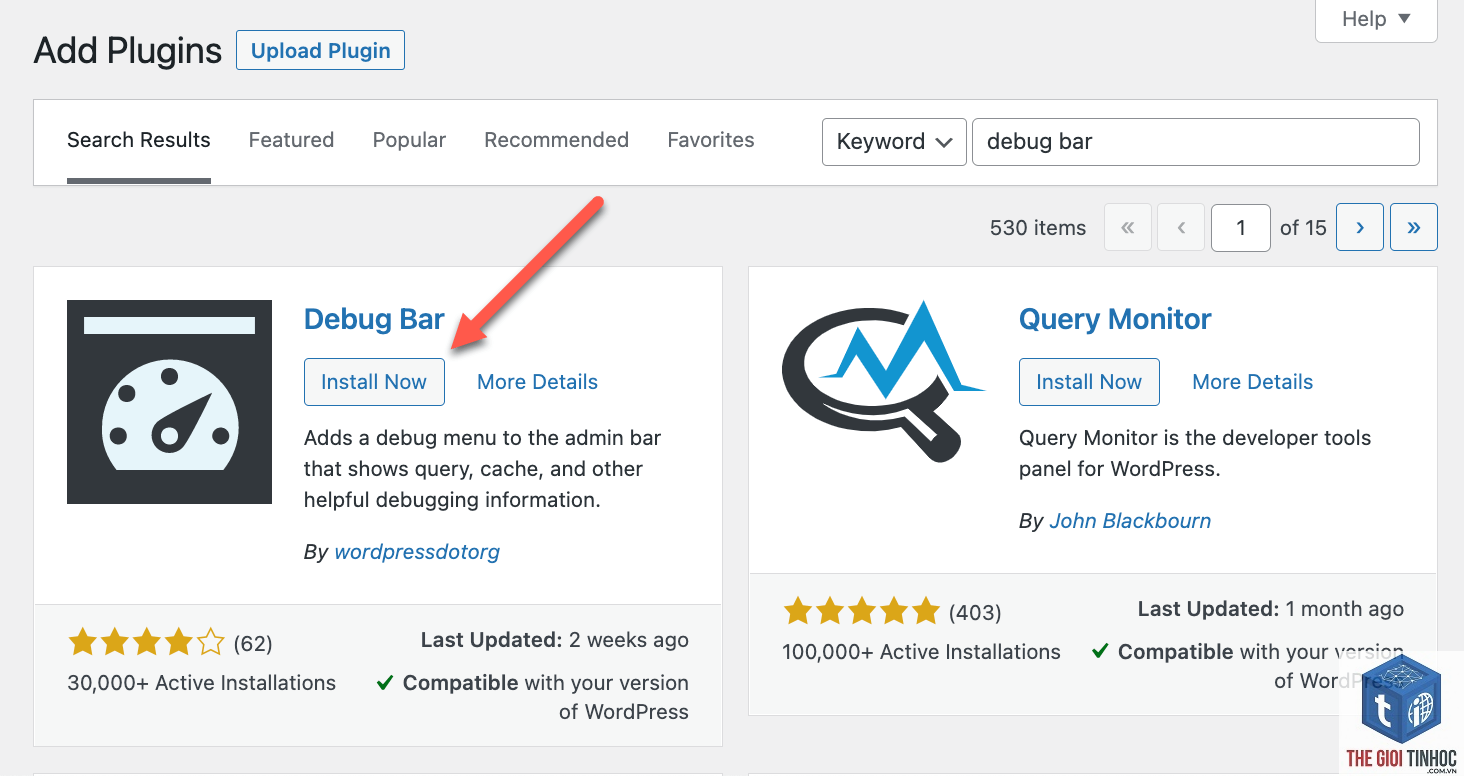Install the Query Monitor plugin
The width and height of the screenshot is (1464, 776).
click(x=1089, y=382)
